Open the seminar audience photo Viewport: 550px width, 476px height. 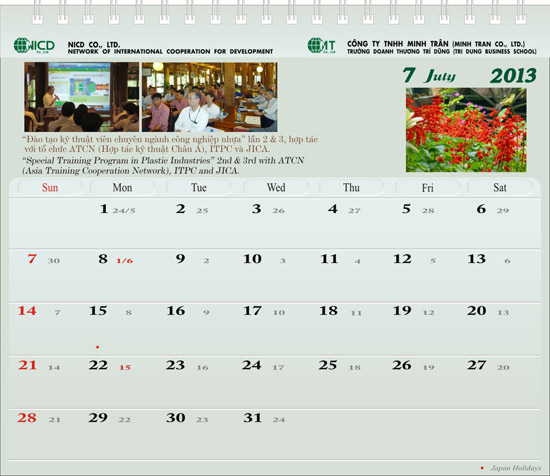[209, 97]
